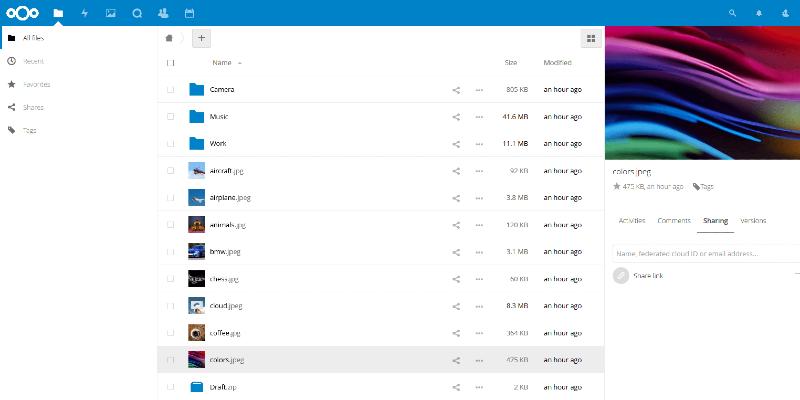Sort files by Name column header
Image resolution: width=800 pixels, height=400 pixels.
[x=222, y=63]
